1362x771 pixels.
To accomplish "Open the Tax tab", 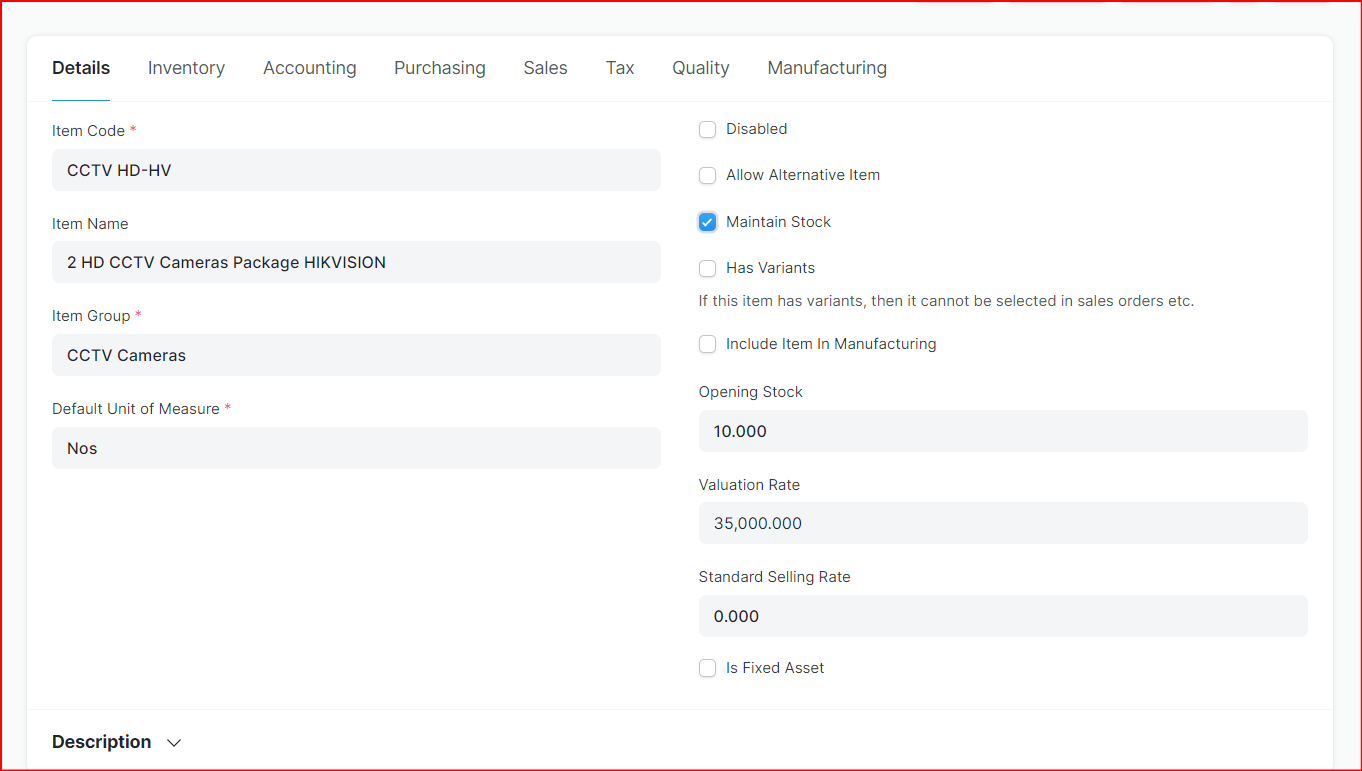I will click(x=619, y=68).
